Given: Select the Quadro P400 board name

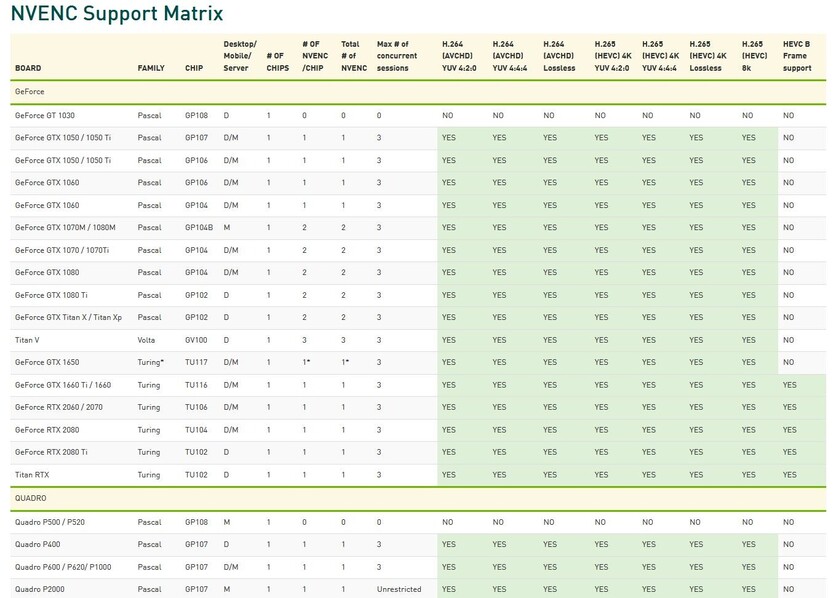Looking at the screenshot, I should coord(37,545).
